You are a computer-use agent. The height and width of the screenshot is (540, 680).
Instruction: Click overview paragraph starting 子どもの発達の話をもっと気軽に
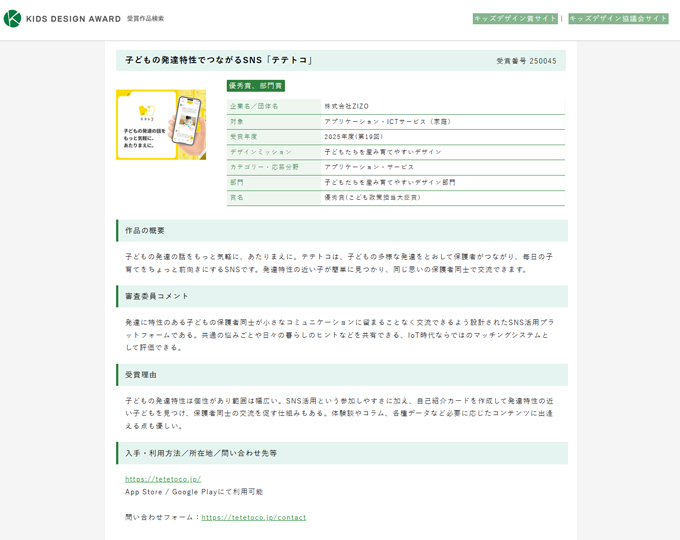point(339,263)
